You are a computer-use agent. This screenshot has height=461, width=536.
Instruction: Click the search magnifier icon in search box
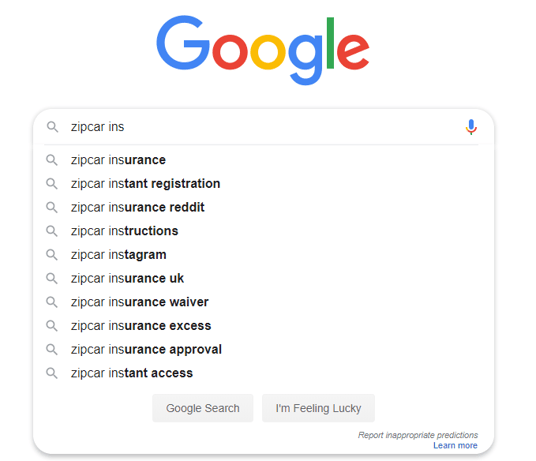coord(52,127)
